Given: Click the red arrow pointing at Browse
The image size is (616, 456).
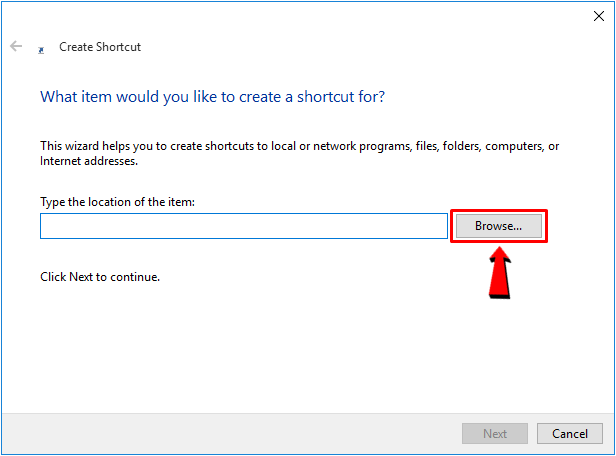Looking at the screenshot, I should [500, 272].
